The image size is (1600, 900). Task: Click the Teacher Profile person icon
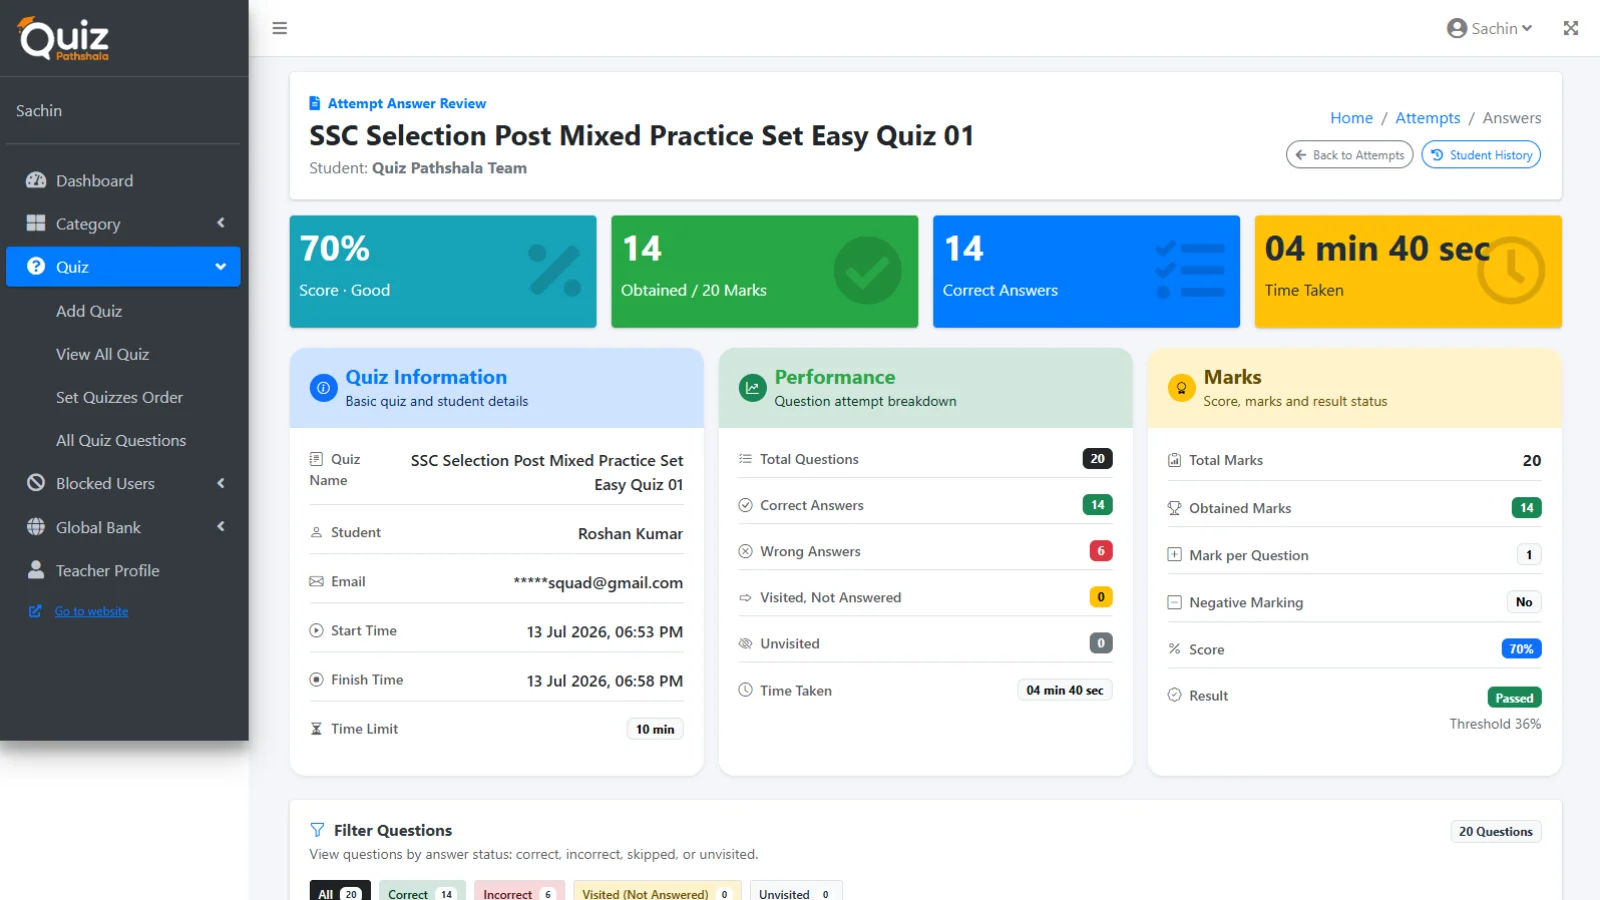click(x=36, y=570)
